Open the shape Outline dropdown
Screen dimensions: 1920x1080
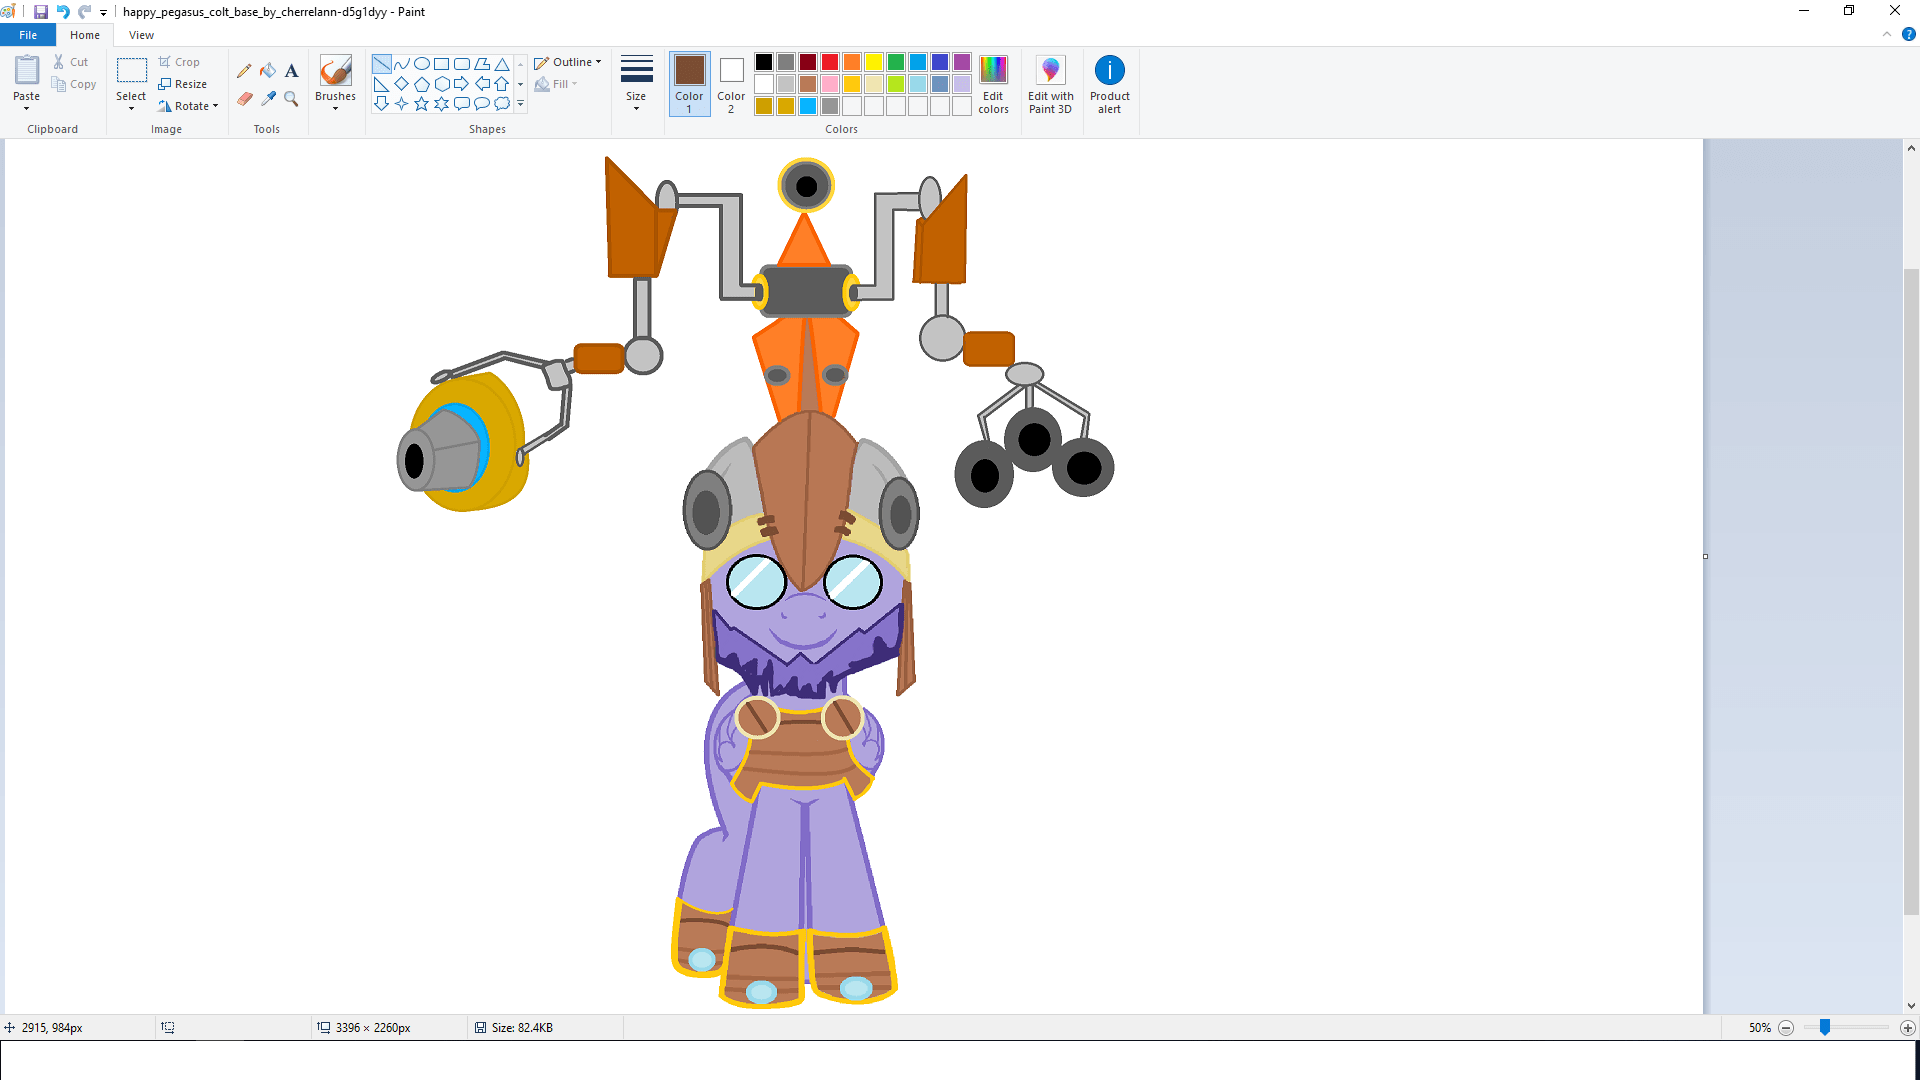[567, 62]
